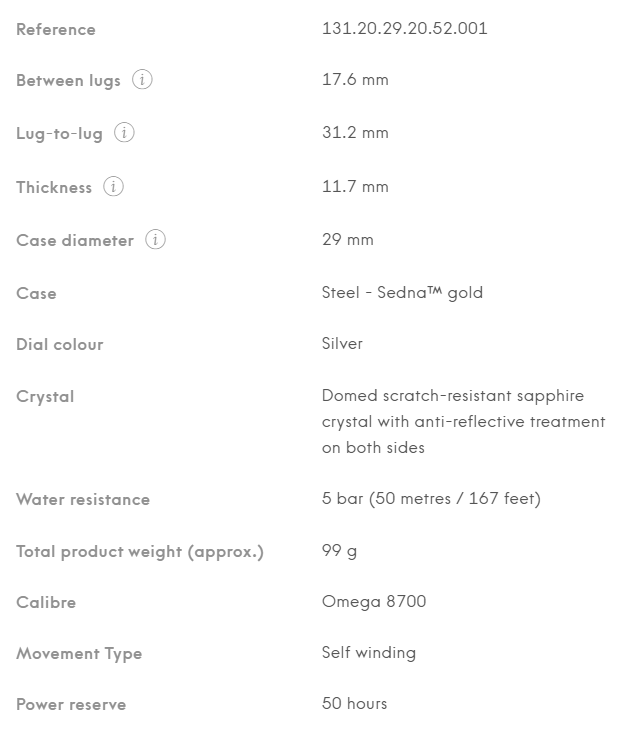Click the Omega 8700 calibre value

pos(374,602)
